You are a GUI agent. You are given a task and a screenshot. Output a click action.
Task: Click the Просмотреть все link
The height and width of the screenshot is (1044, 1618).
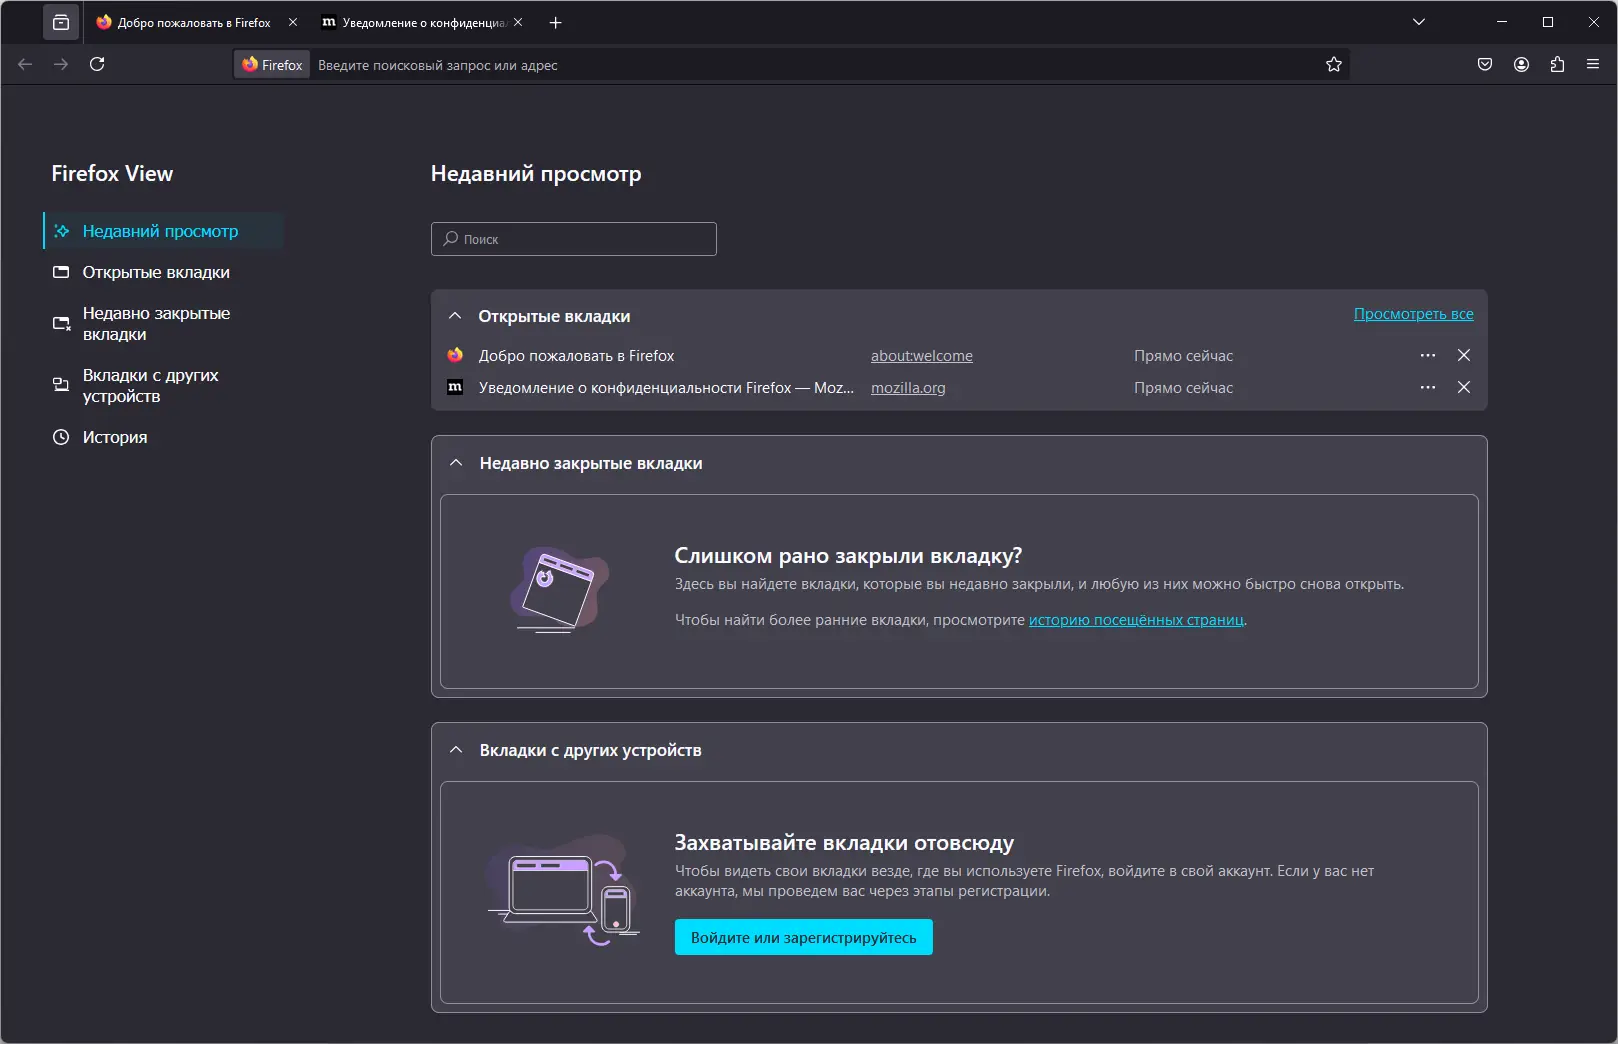click(x=1413, y=314)
